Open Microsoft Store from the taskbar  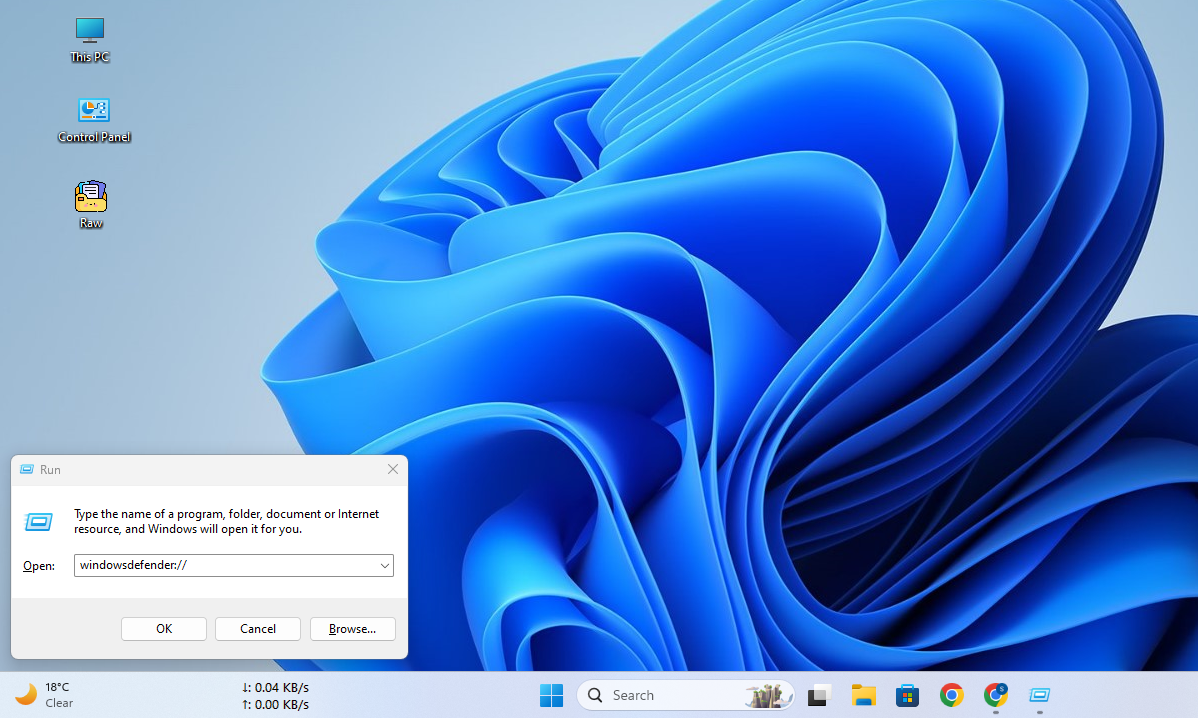coord(907,695)
